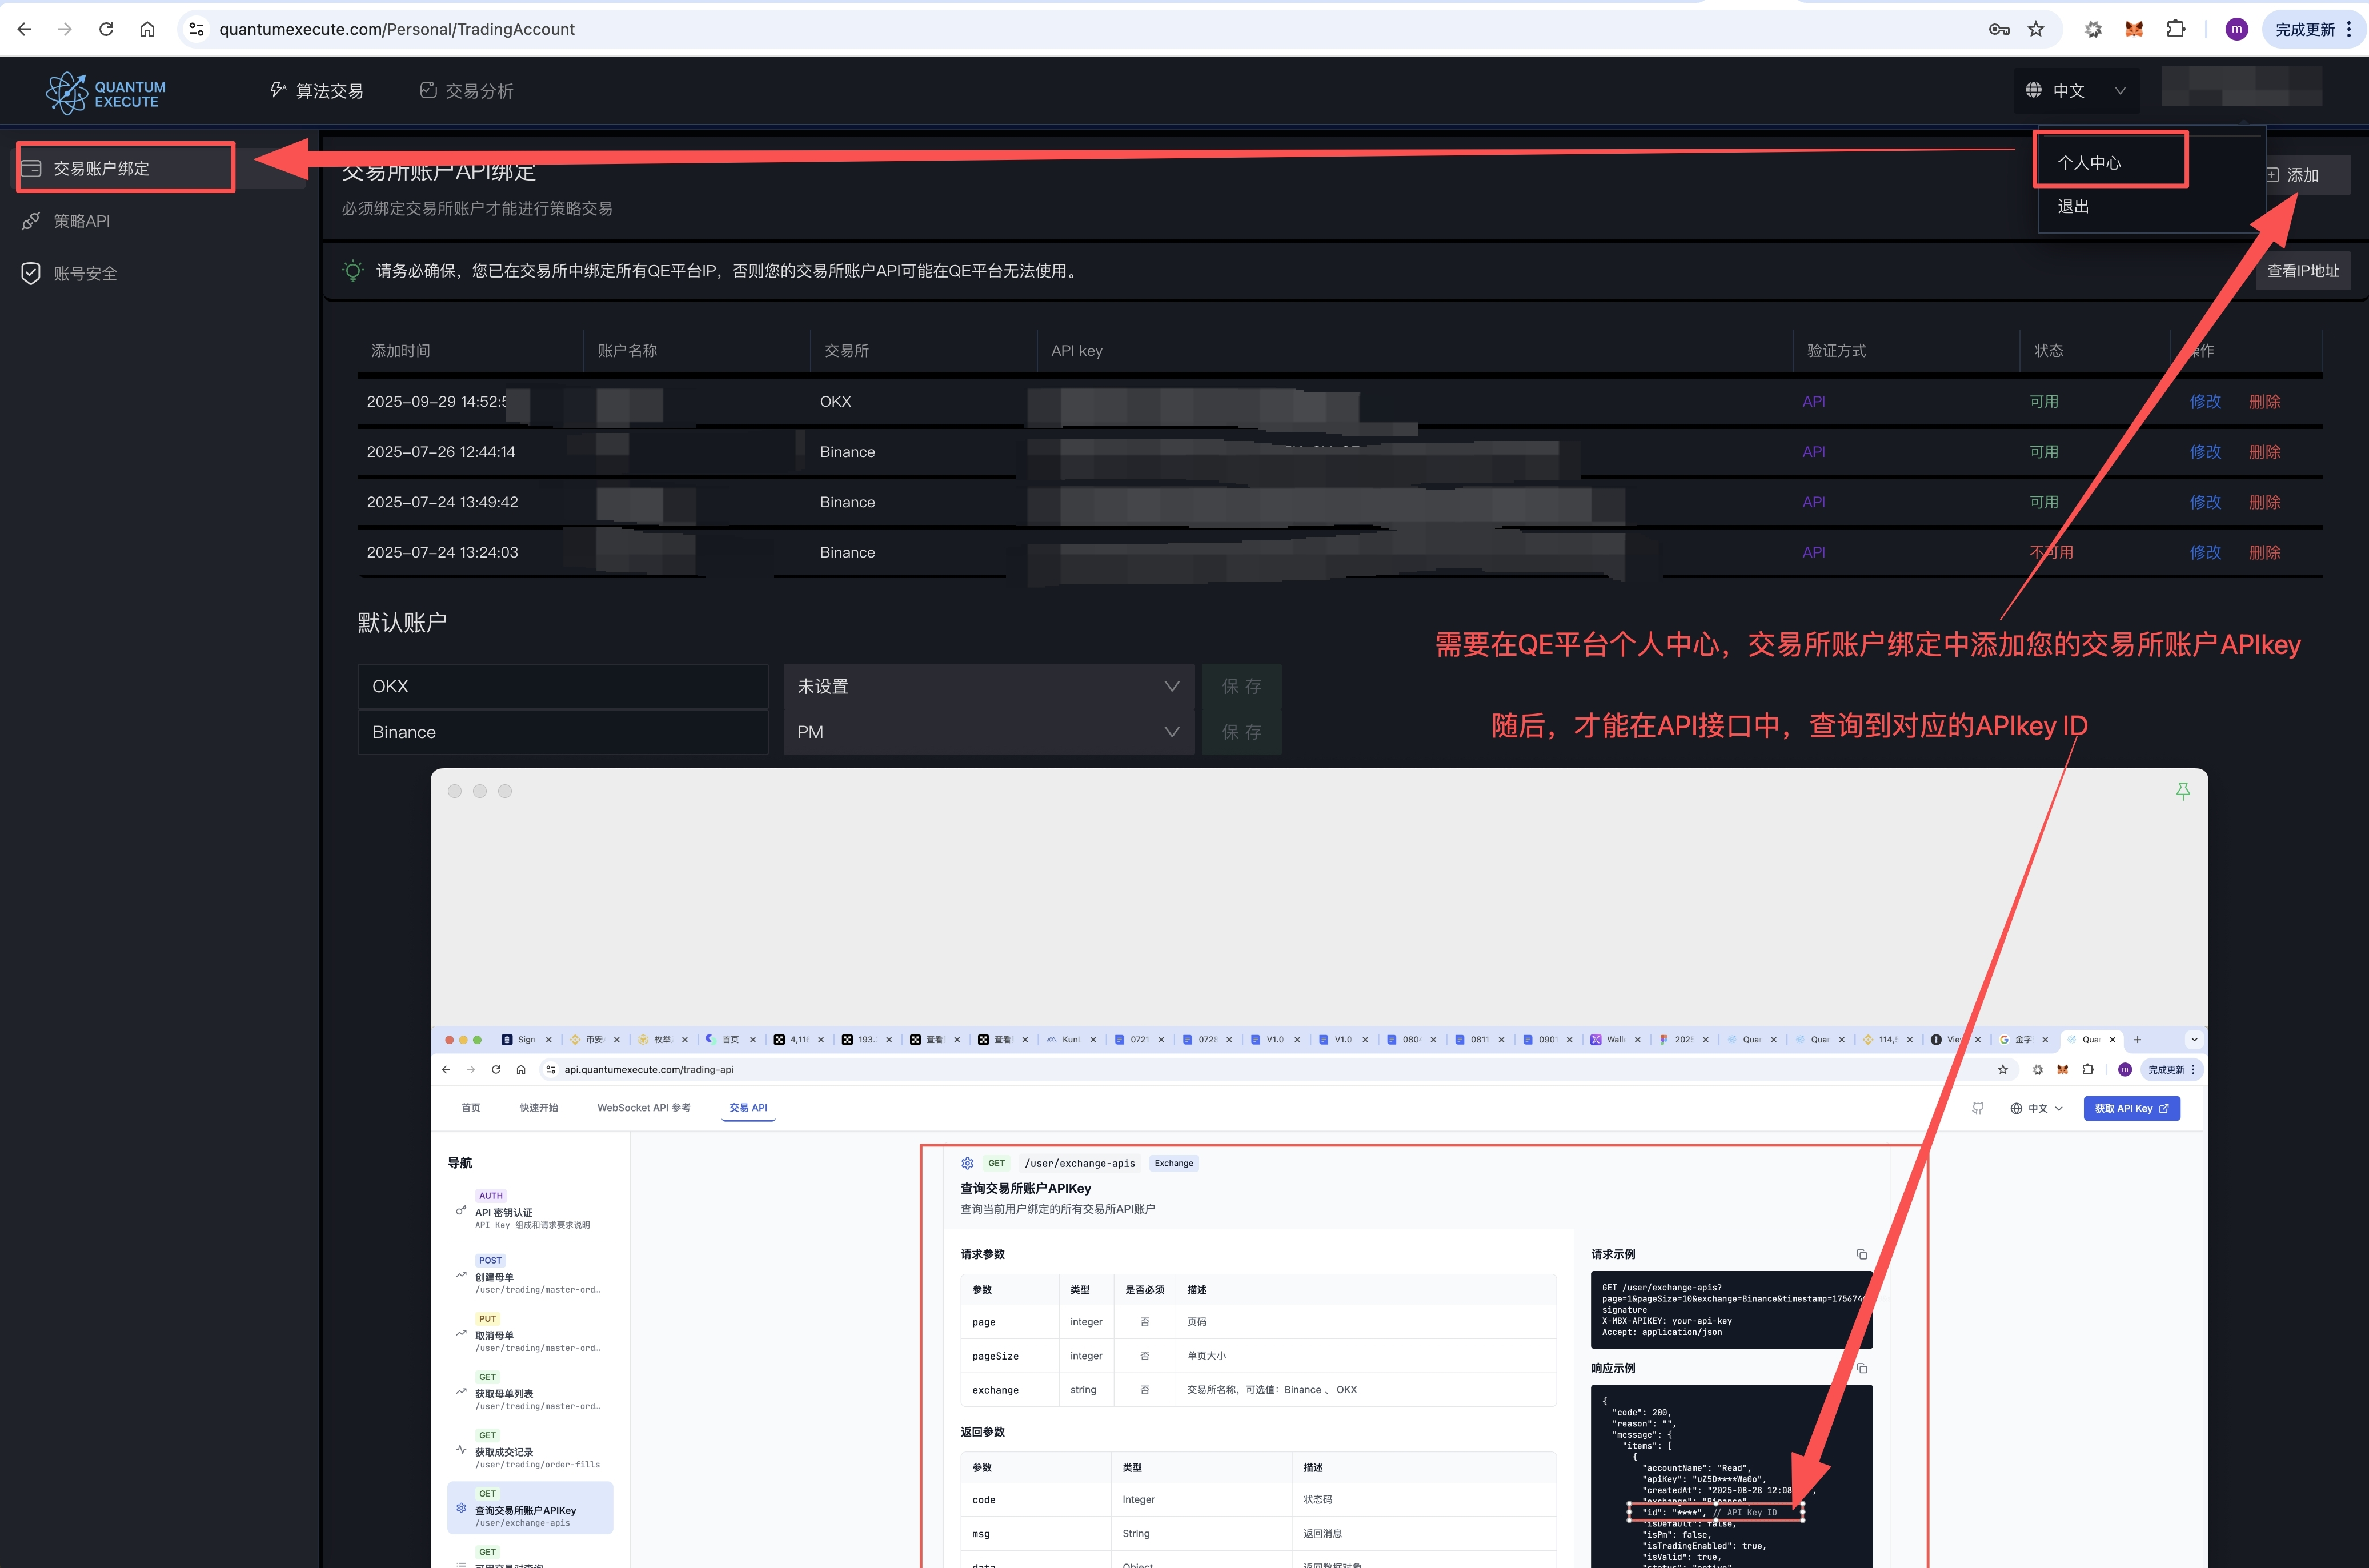Open the MetaMask fox extension icon
Image resolution: width=2369 pixels, height=1568 pixels.
click(x=2134, y=29)
